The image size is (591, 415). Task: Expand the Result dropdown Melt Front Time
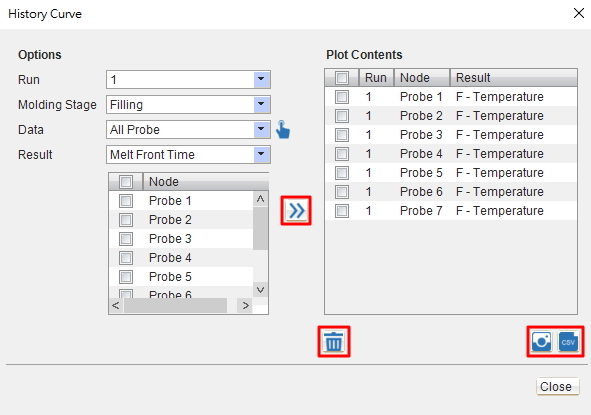tap(261, 154)
